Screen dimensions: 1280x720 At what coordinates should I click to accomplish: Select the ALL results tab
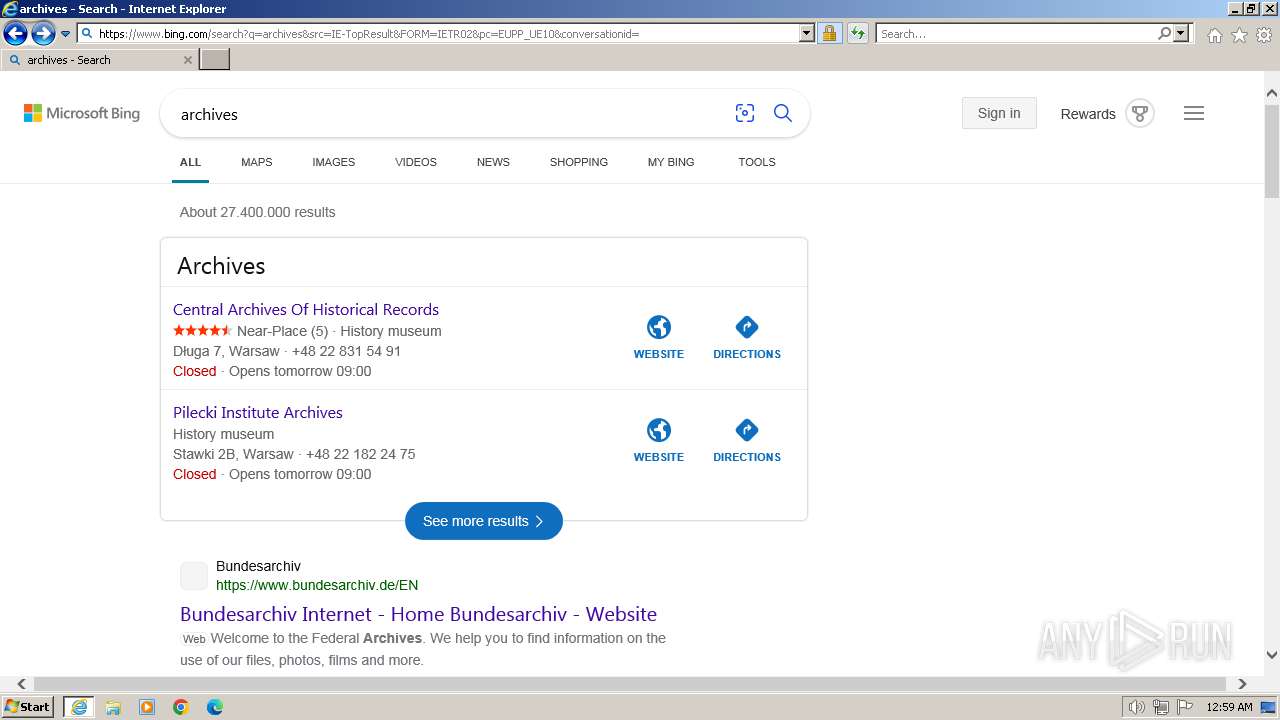coord(190,162)
